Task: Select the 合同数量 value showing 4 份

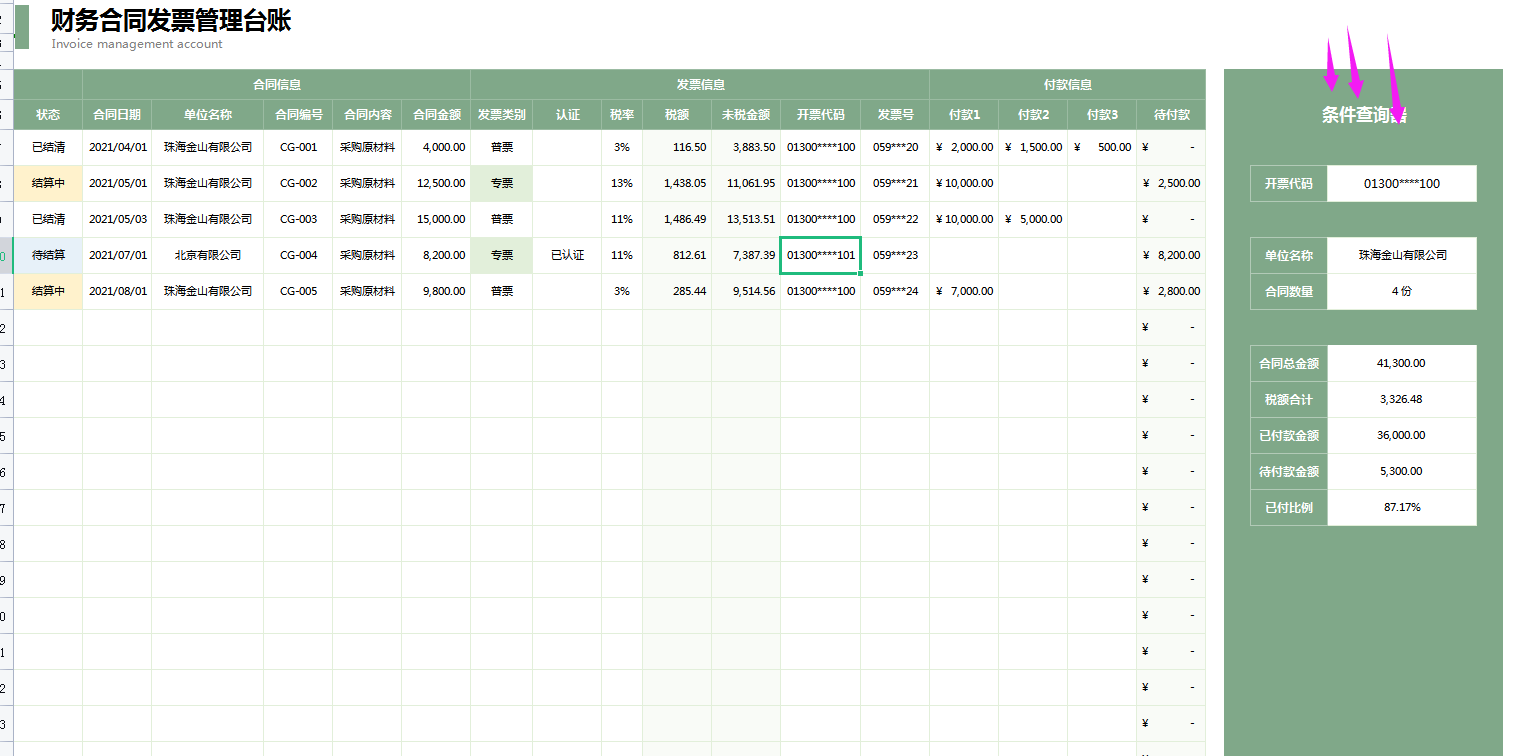Action: pos(1401,292)
